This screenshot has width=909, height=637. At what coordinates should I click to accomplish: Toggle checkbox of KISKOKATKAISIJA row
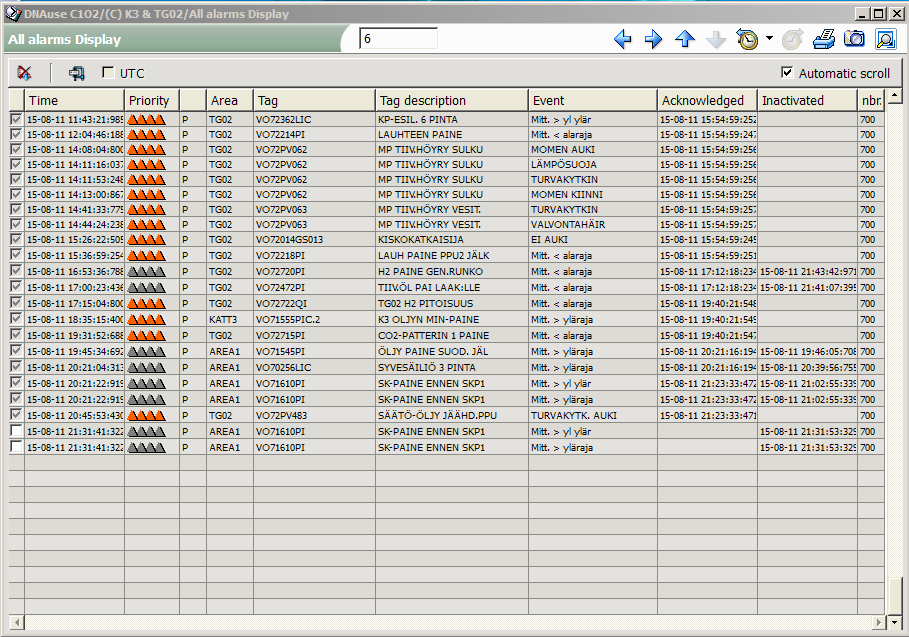(x=16, y=239)
